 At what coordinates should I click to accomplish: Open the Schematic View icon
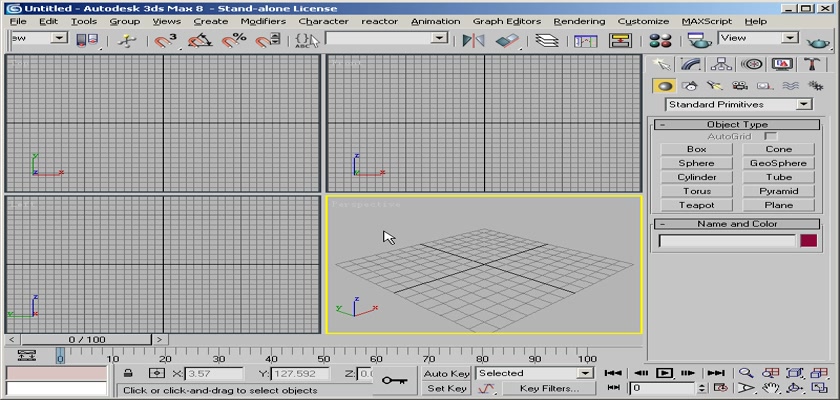[620, 40]
